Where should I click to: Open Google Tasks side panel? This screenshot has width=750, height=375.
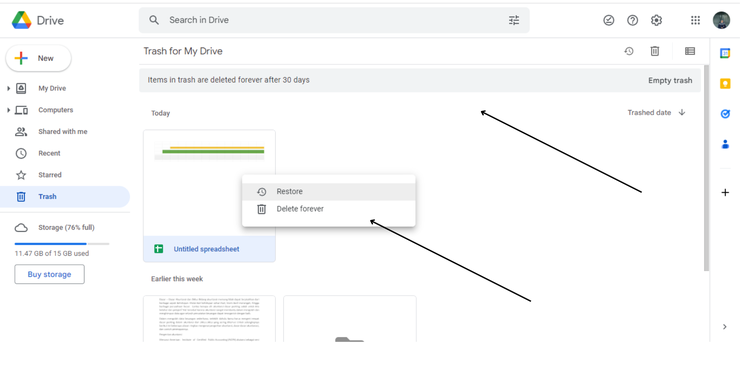725,114
